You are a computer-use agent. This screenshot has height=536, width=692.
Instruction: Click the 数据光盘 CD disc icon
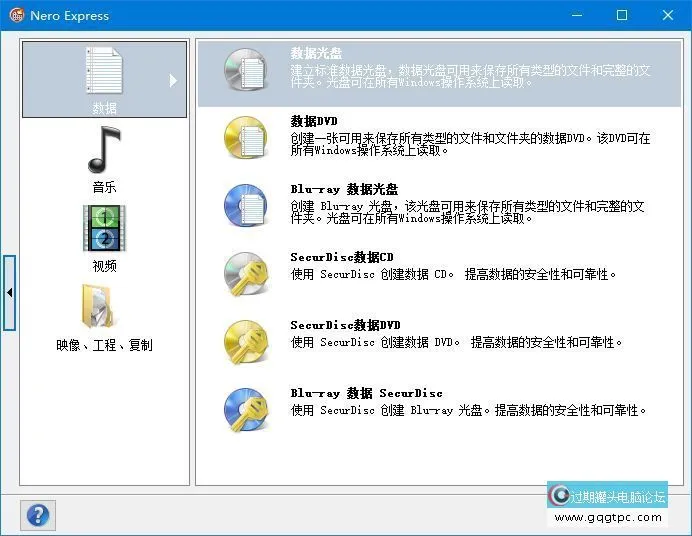pos(246,70)
